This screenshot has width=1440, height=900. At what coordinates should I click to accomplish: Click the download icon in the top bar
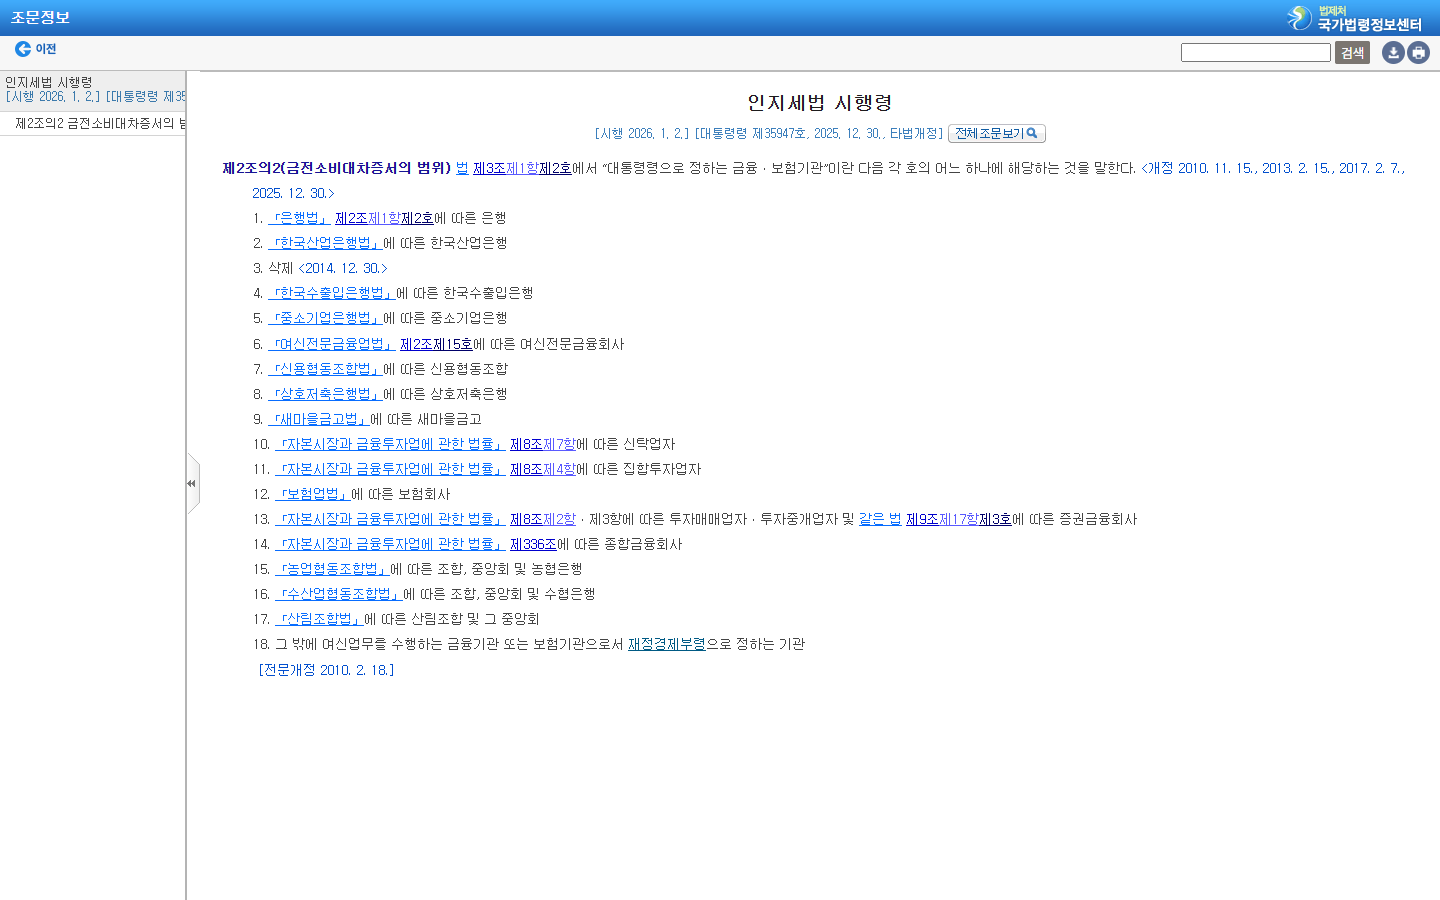coord(1393,52)
